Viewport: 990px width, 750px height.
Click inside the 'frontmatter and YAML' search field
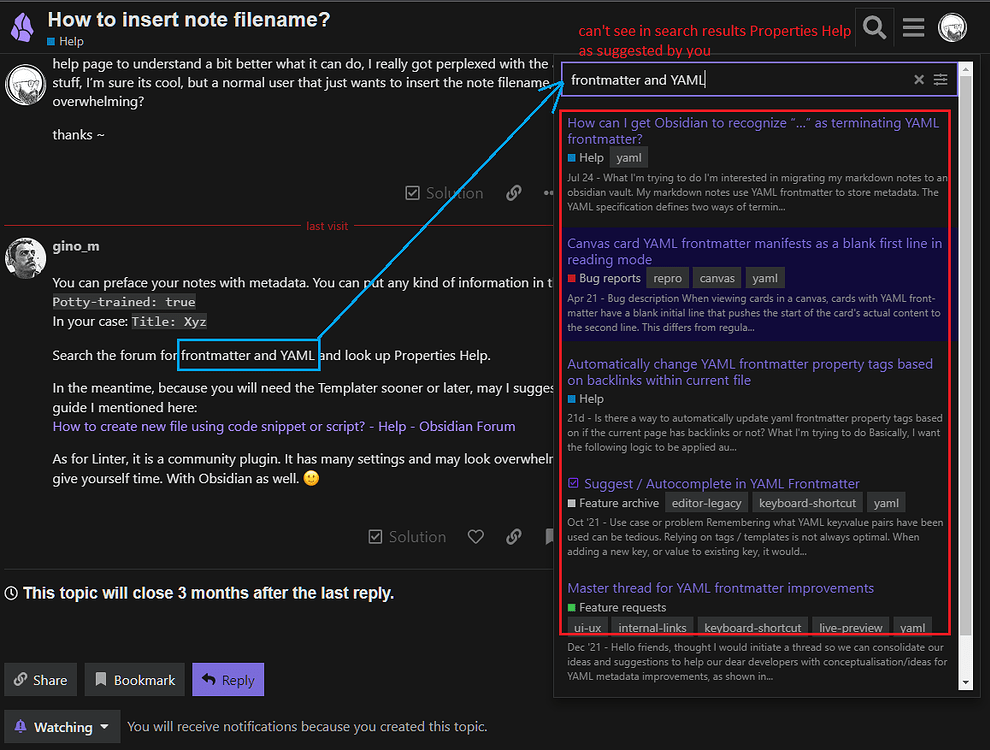(x=700, y=78)
